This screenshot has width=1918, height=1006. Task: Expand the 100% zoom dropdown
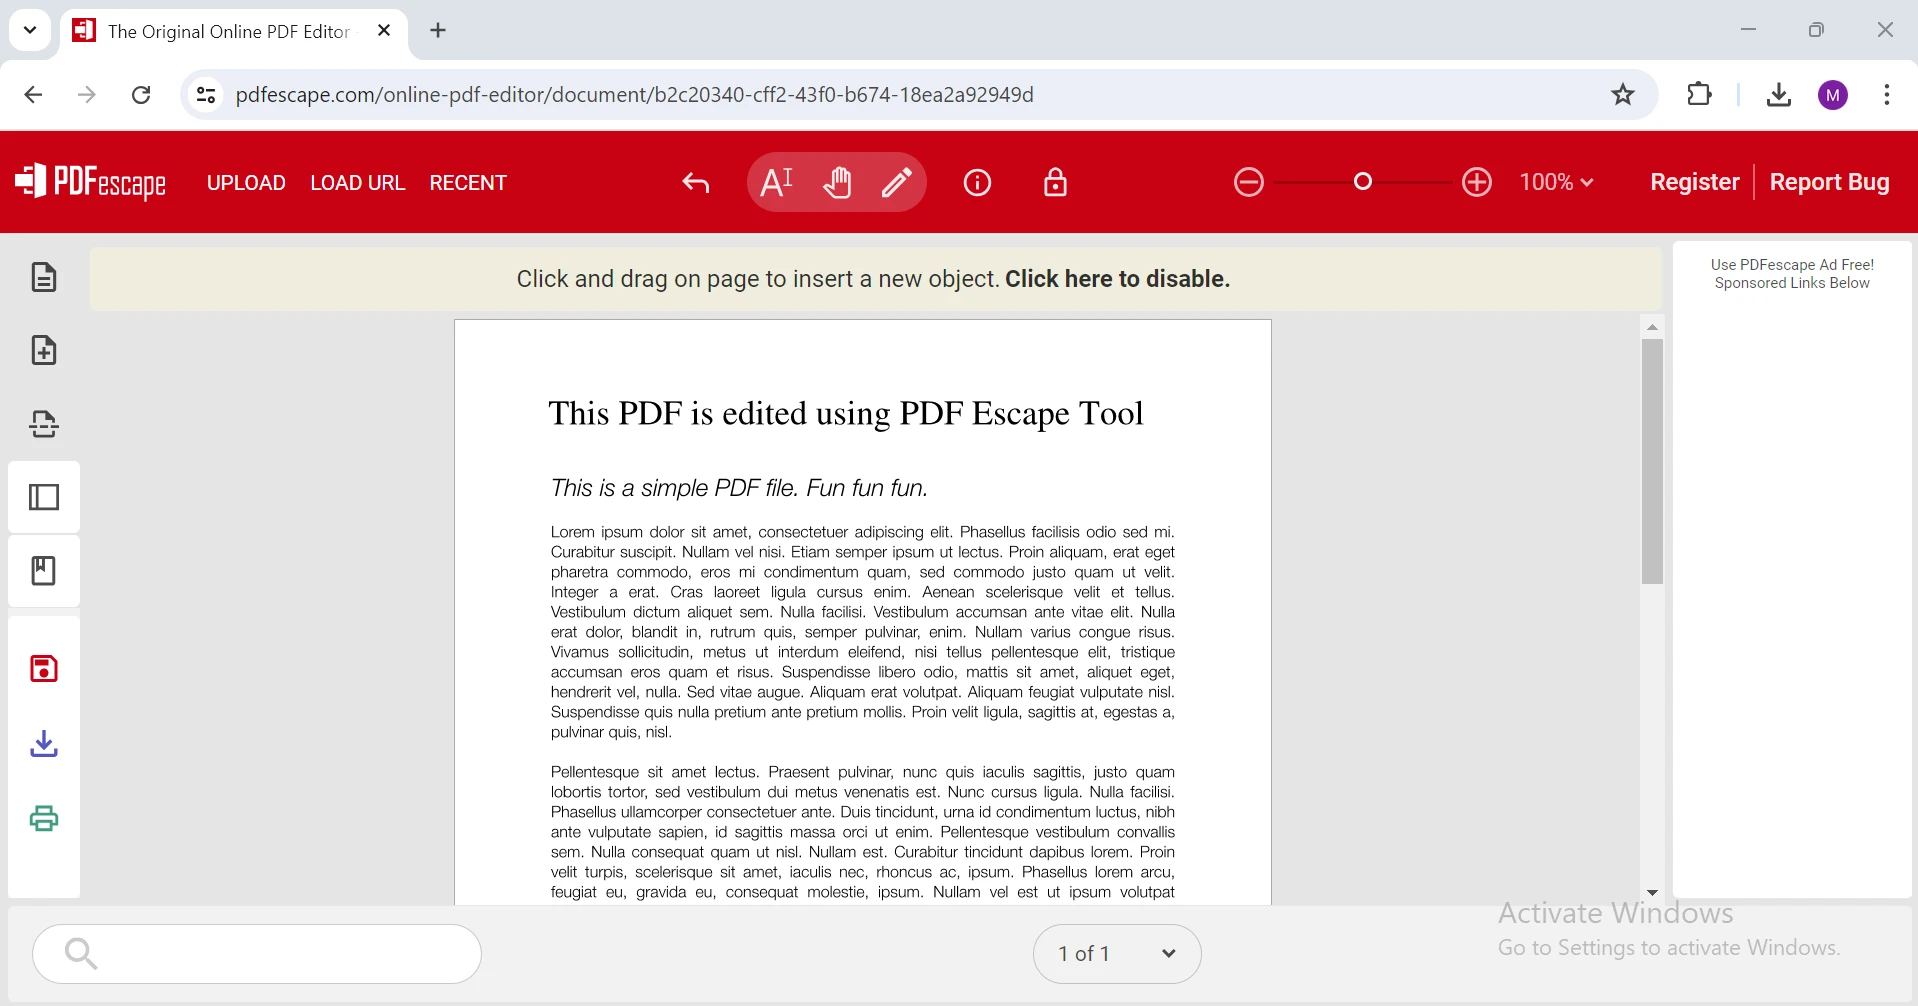pyautogui.click(x=1556, y=182)
